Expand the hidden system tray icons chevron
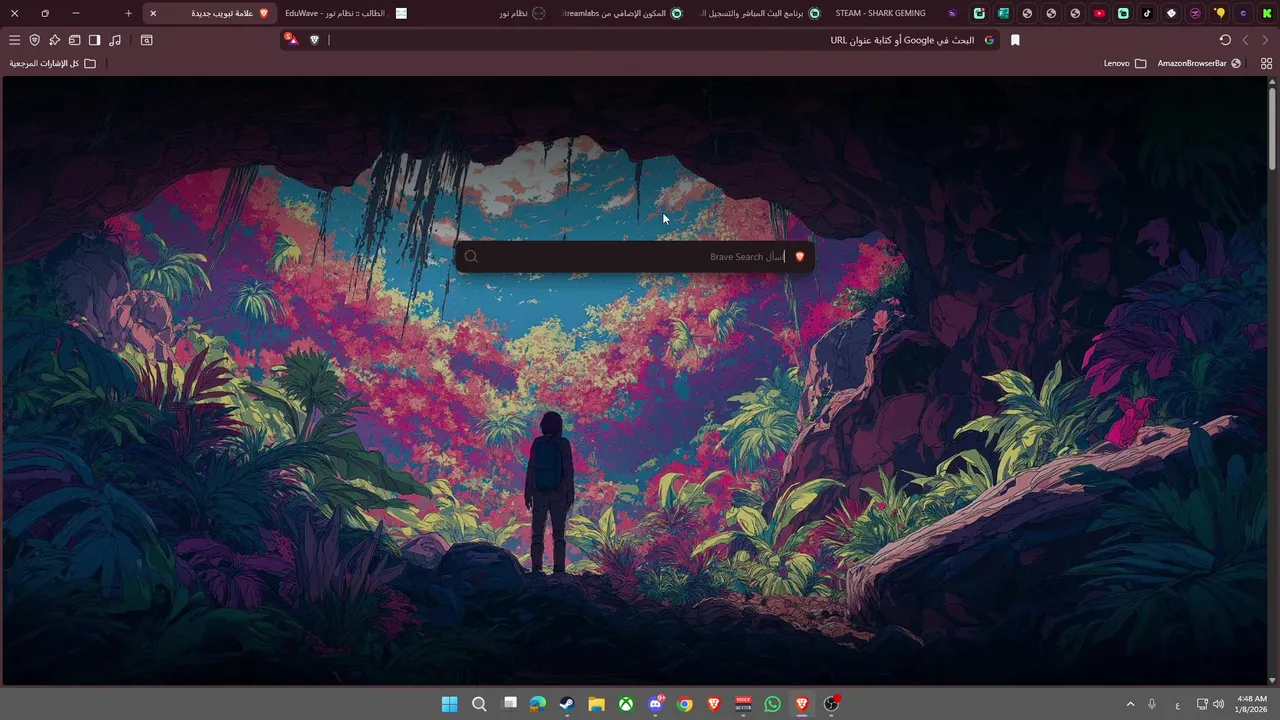The width and height of the screenshot is (1280, 720). click(x=1130, y=704)
